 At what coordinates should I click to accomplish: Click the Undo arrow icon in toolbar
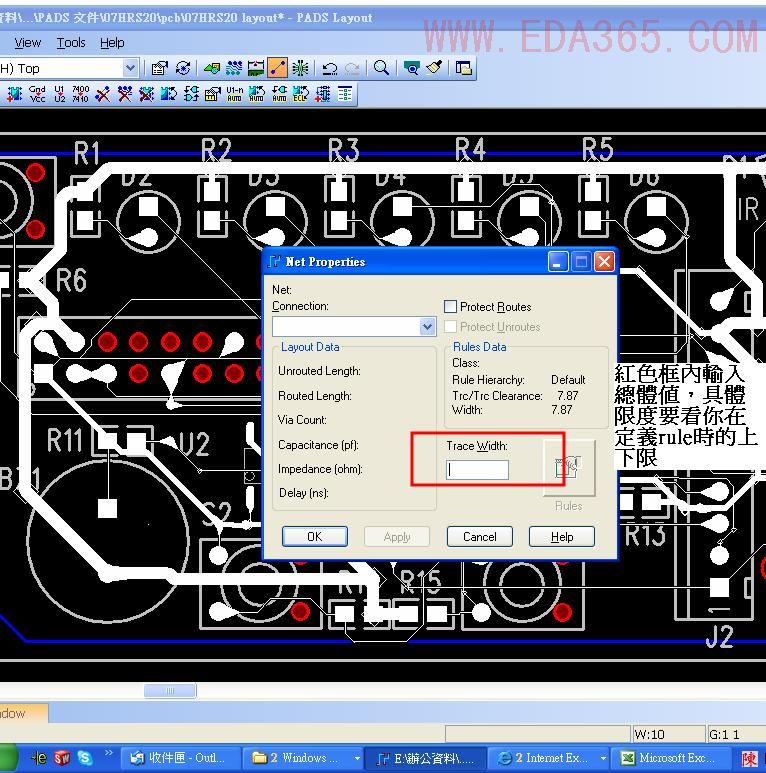329,68
